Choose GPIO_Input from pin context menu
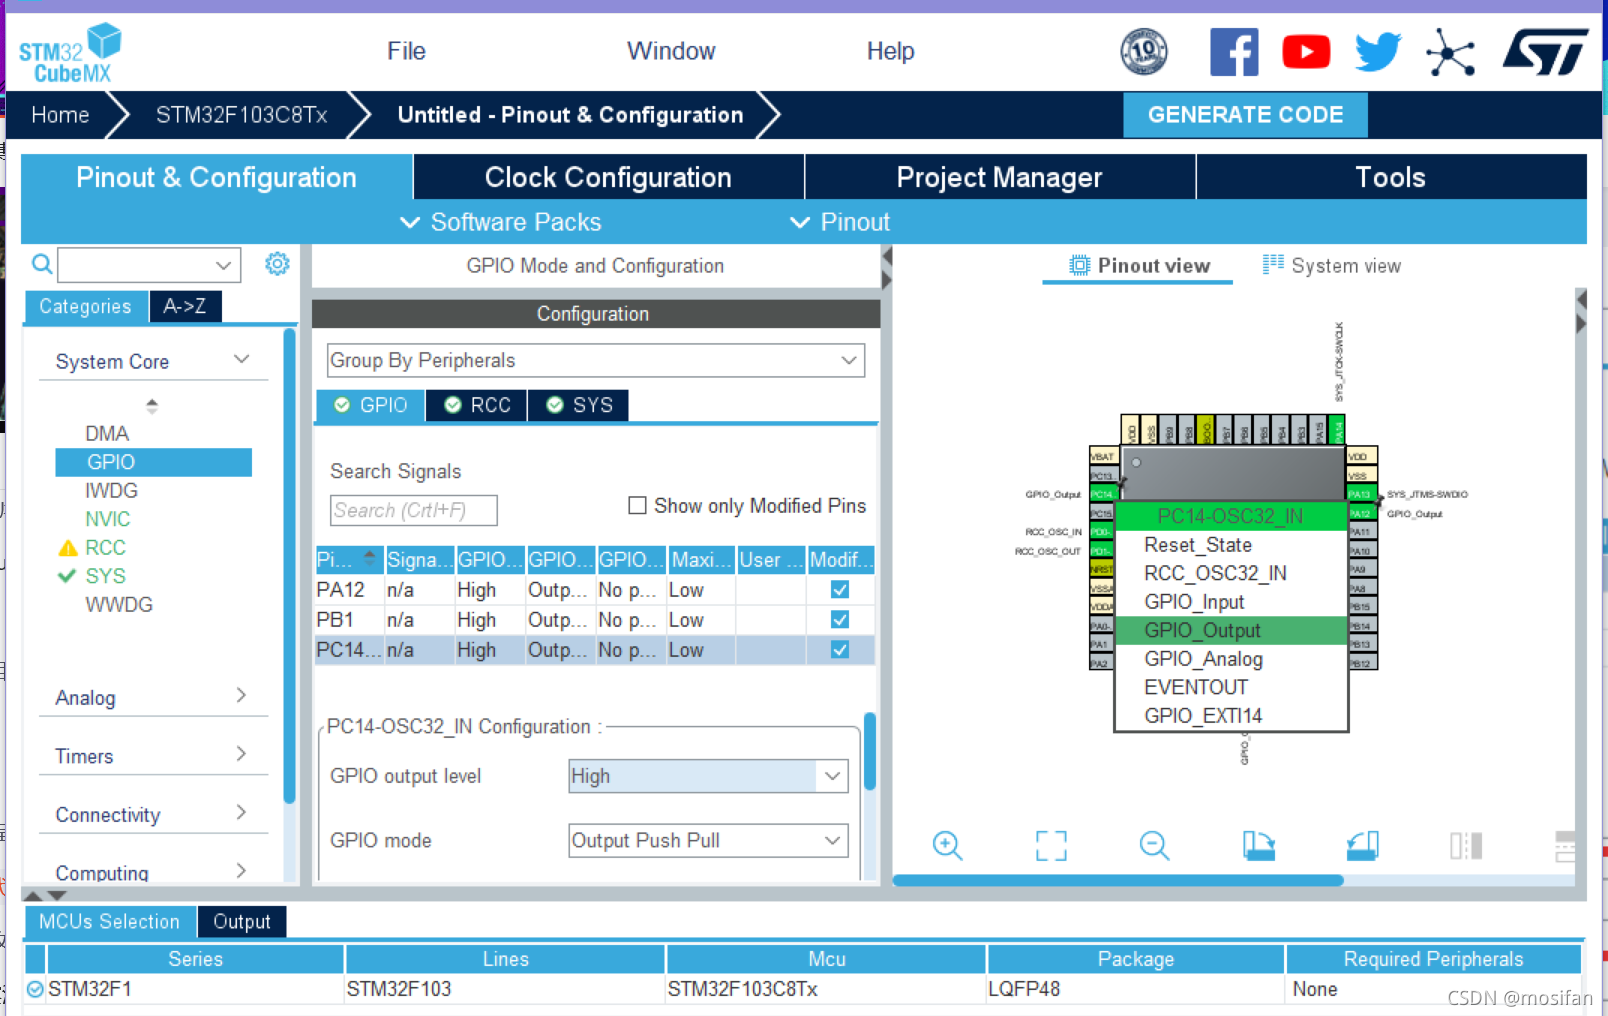Image resolution: width=1608 pixels, height=1016 pixels. click(x=1231, y=601)
